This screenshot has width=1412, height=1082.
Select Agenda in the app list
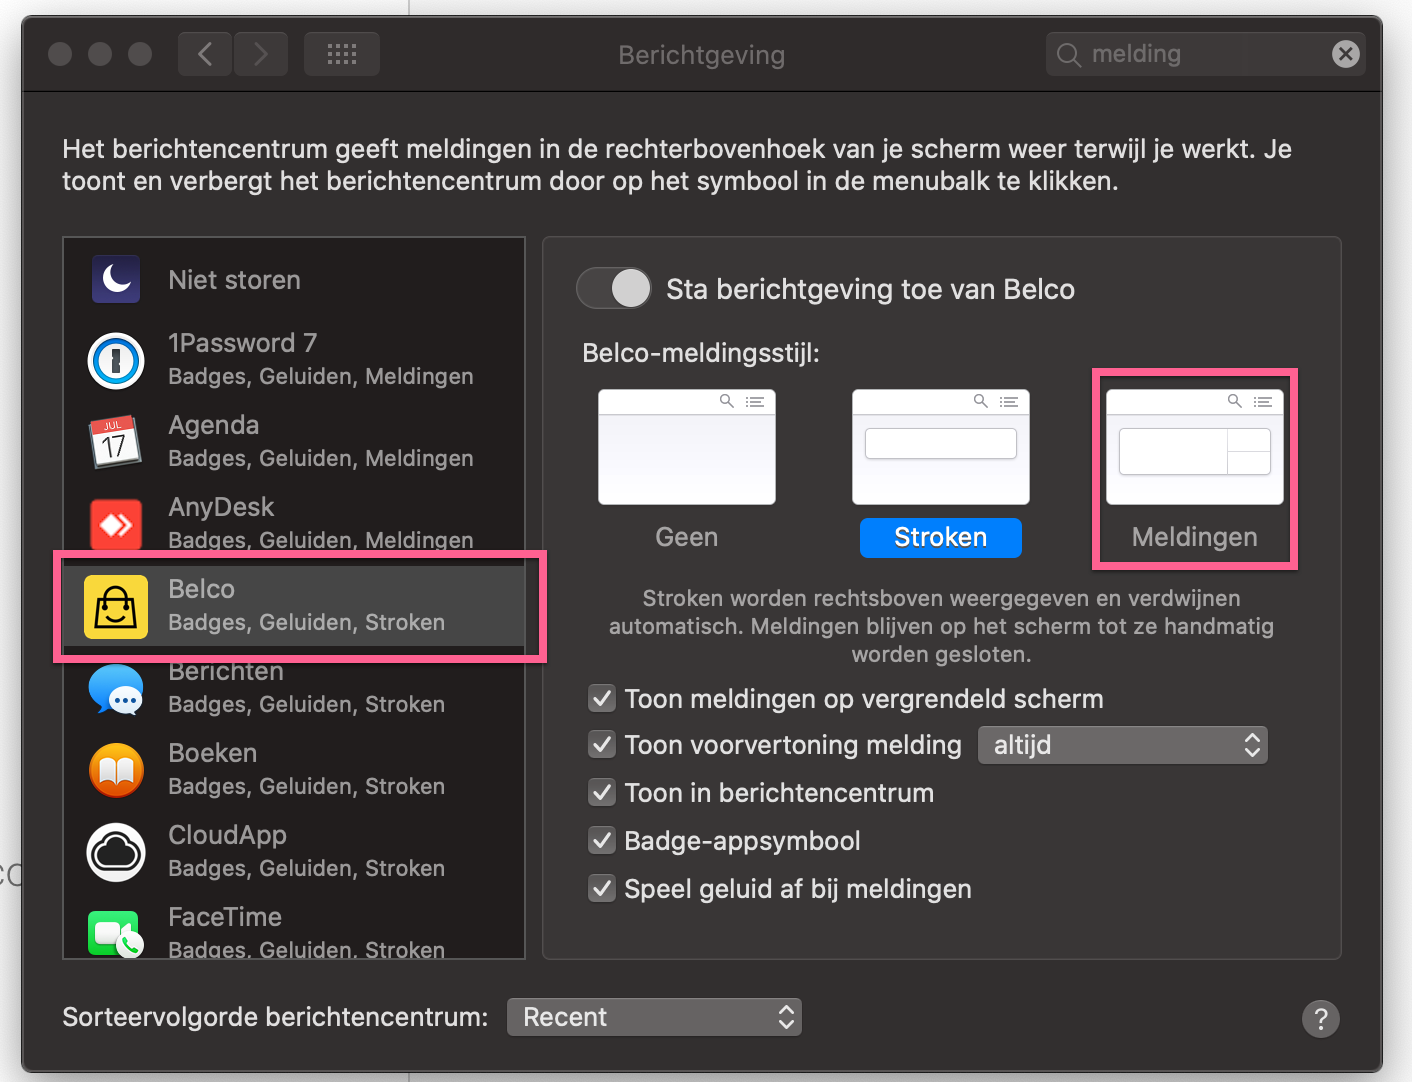(294, 442)
